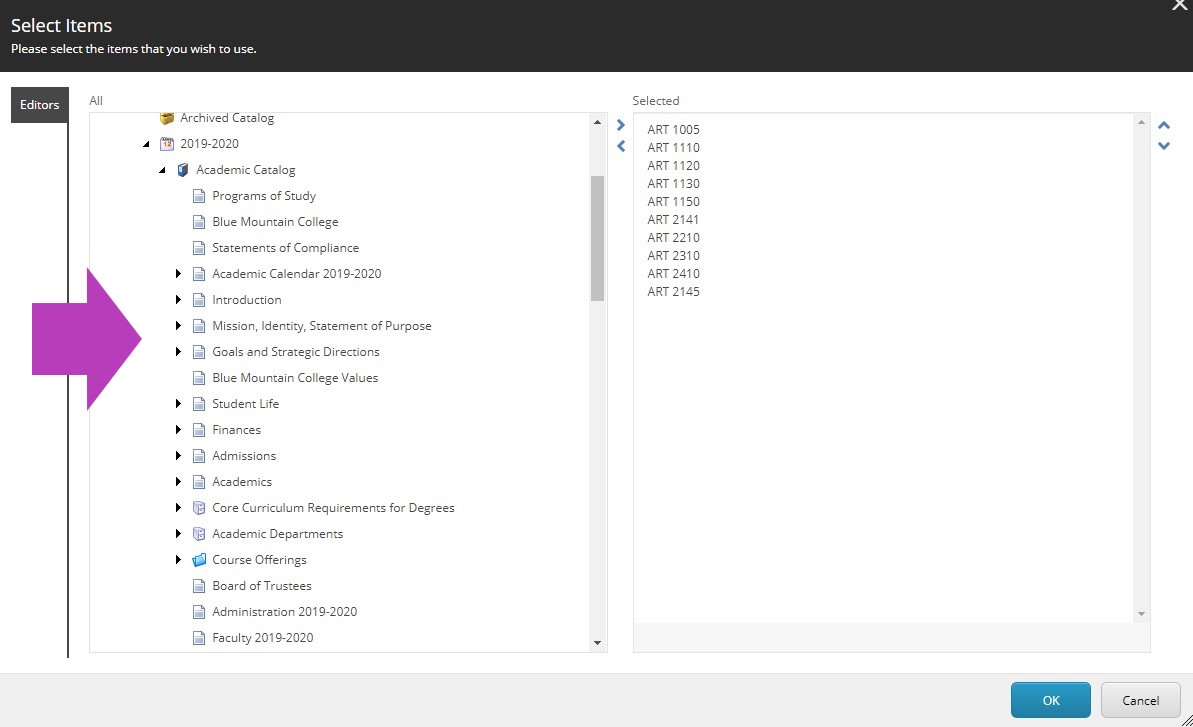Click the Blue Mountain College Values page icon
This screenshot has height=727, width=1193.
pyautogui.click(x=199, y=378)
